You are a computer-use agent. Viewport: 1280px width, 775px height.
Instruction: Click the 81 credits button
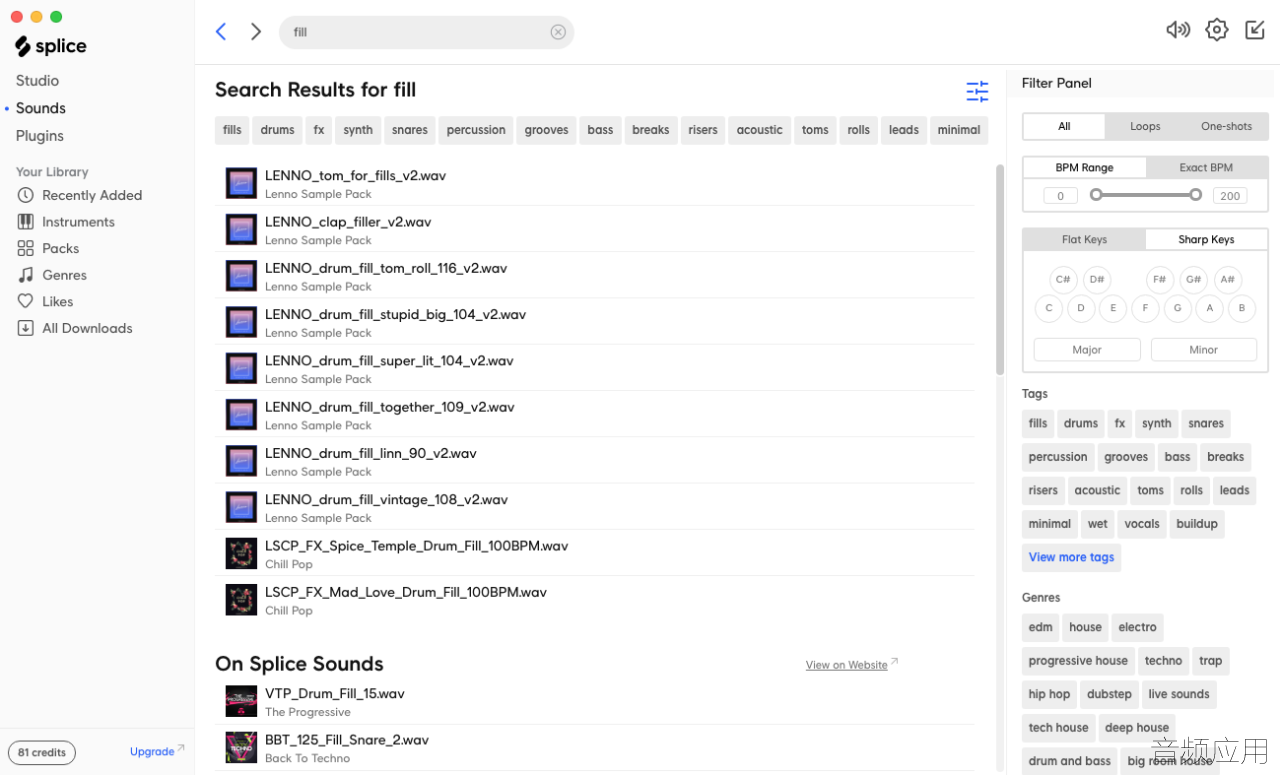pyautogui.click(x=42, y=752)
